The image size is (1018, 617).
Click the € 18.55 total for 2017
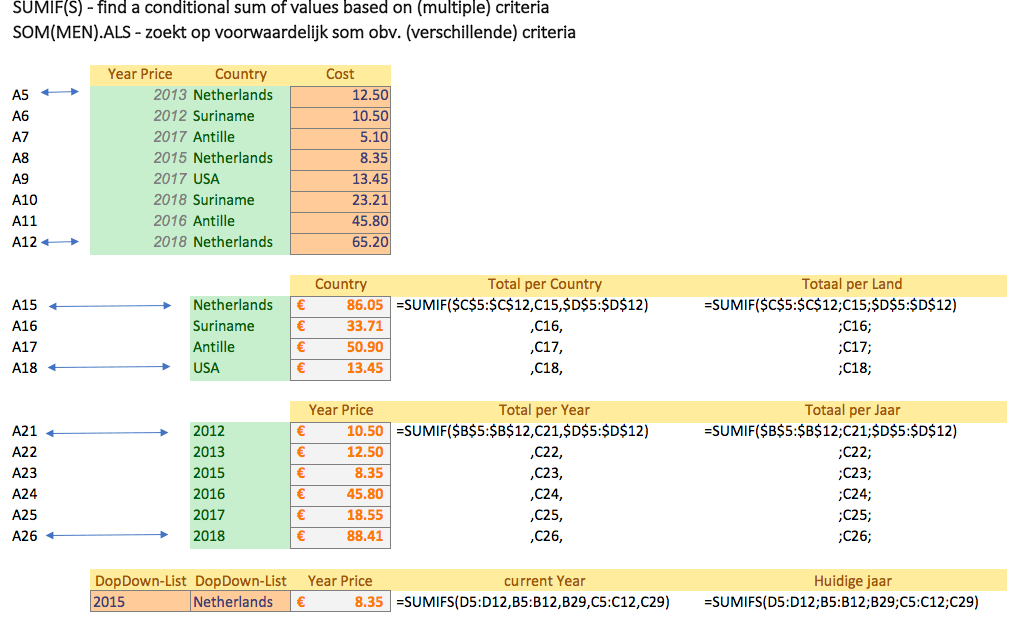[x=340, y=516]
